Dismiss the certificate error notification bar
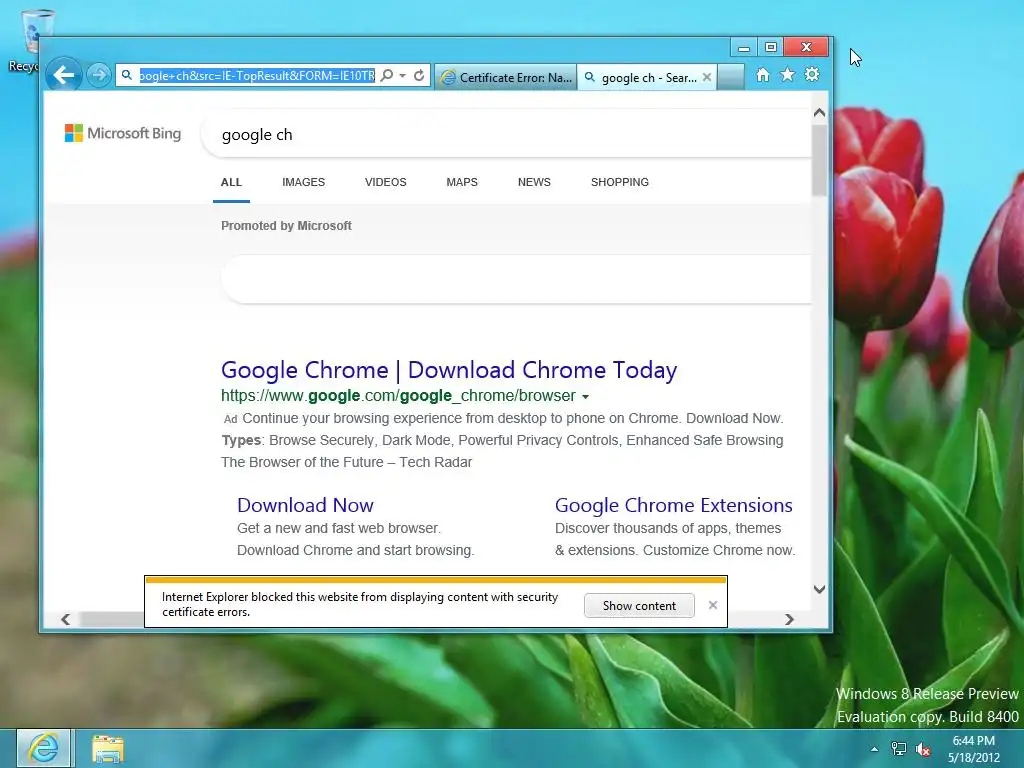 coord(713,605)
